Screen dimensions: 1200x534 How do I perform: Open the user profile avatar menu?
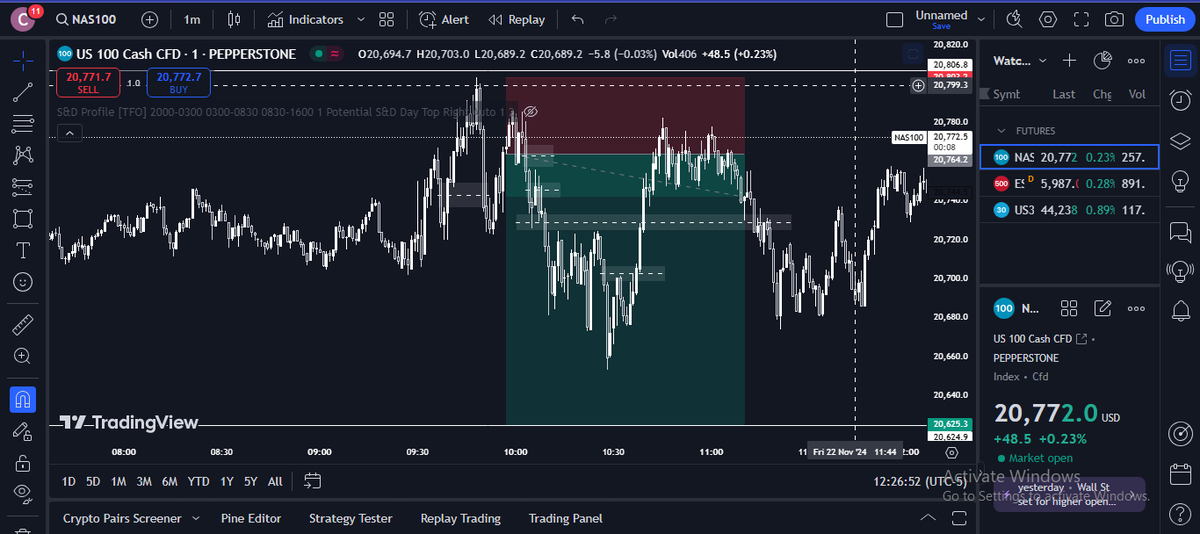pos(23,19)
